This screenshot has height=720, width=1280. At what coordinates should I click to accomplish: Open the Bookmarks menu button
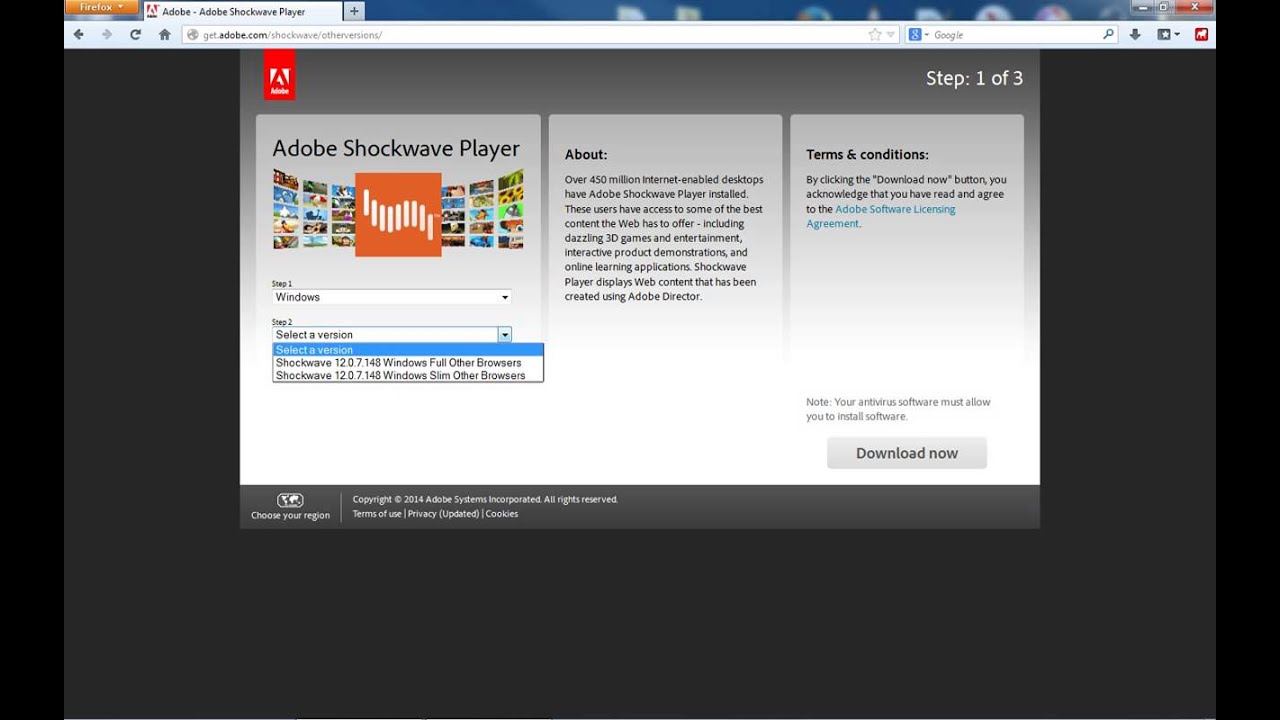pyautogui.click(x=1168, y=35)
